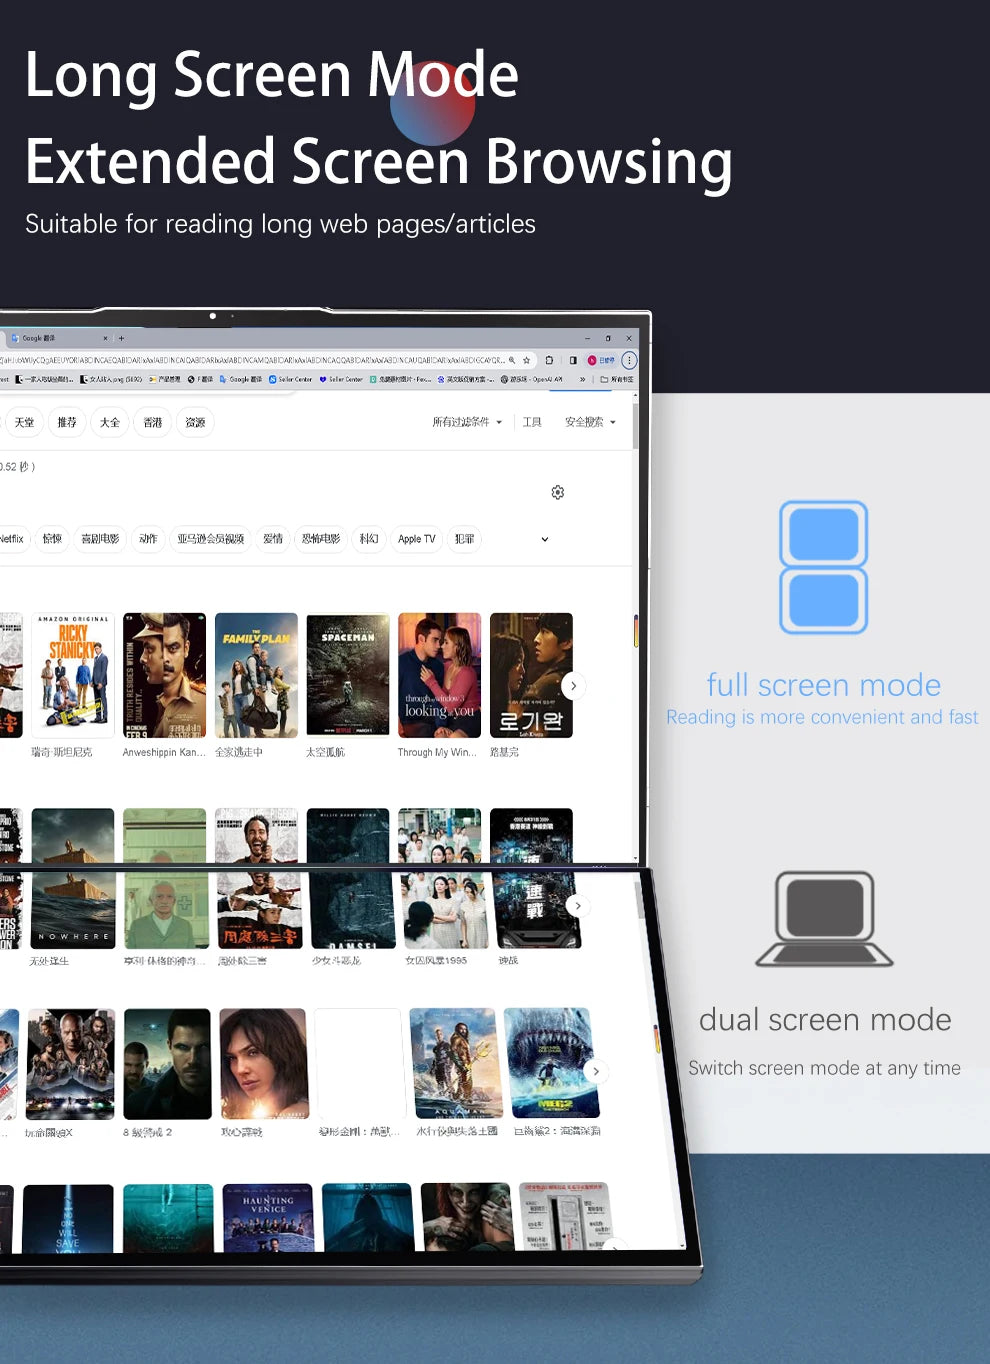Open a new browser tab with plus icon

[x=121, y=338]
